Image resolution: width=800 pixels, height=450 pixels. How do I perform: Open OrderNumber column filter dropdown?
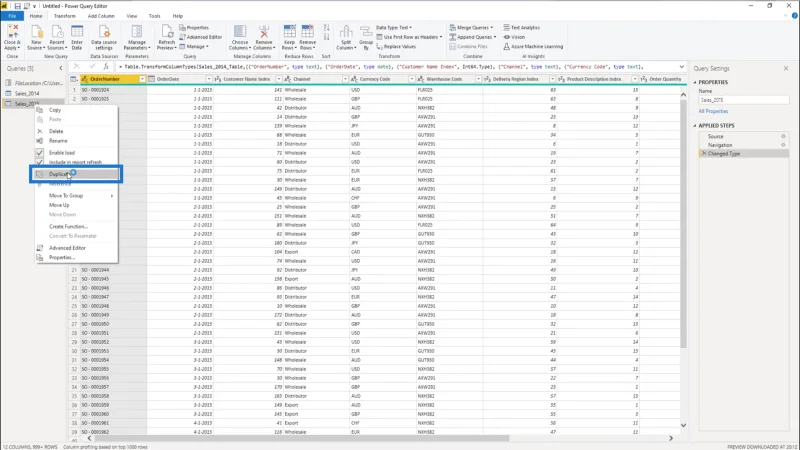[x=142, y=79]
